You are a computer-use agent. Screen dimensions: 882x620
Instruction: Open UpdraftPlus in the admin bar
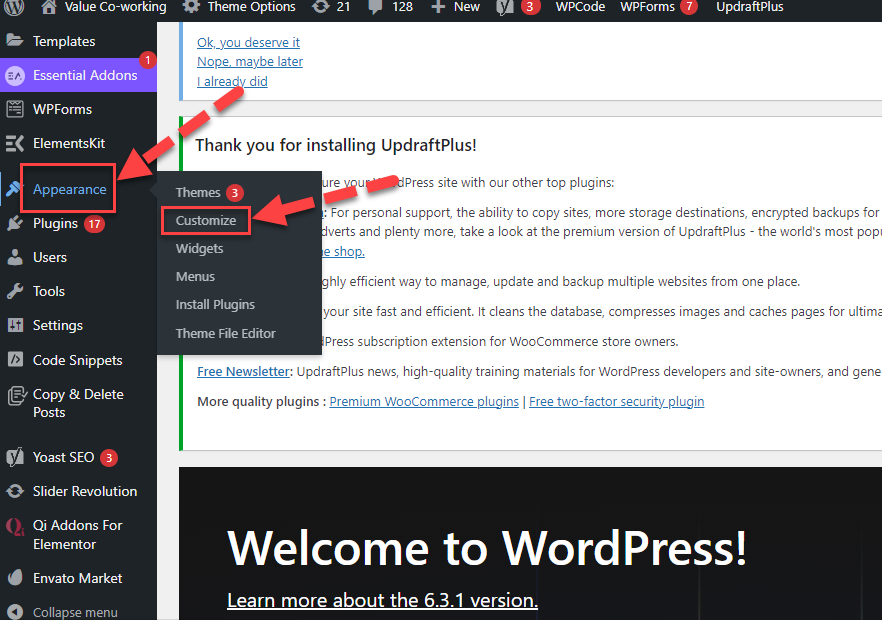[749, 7]
